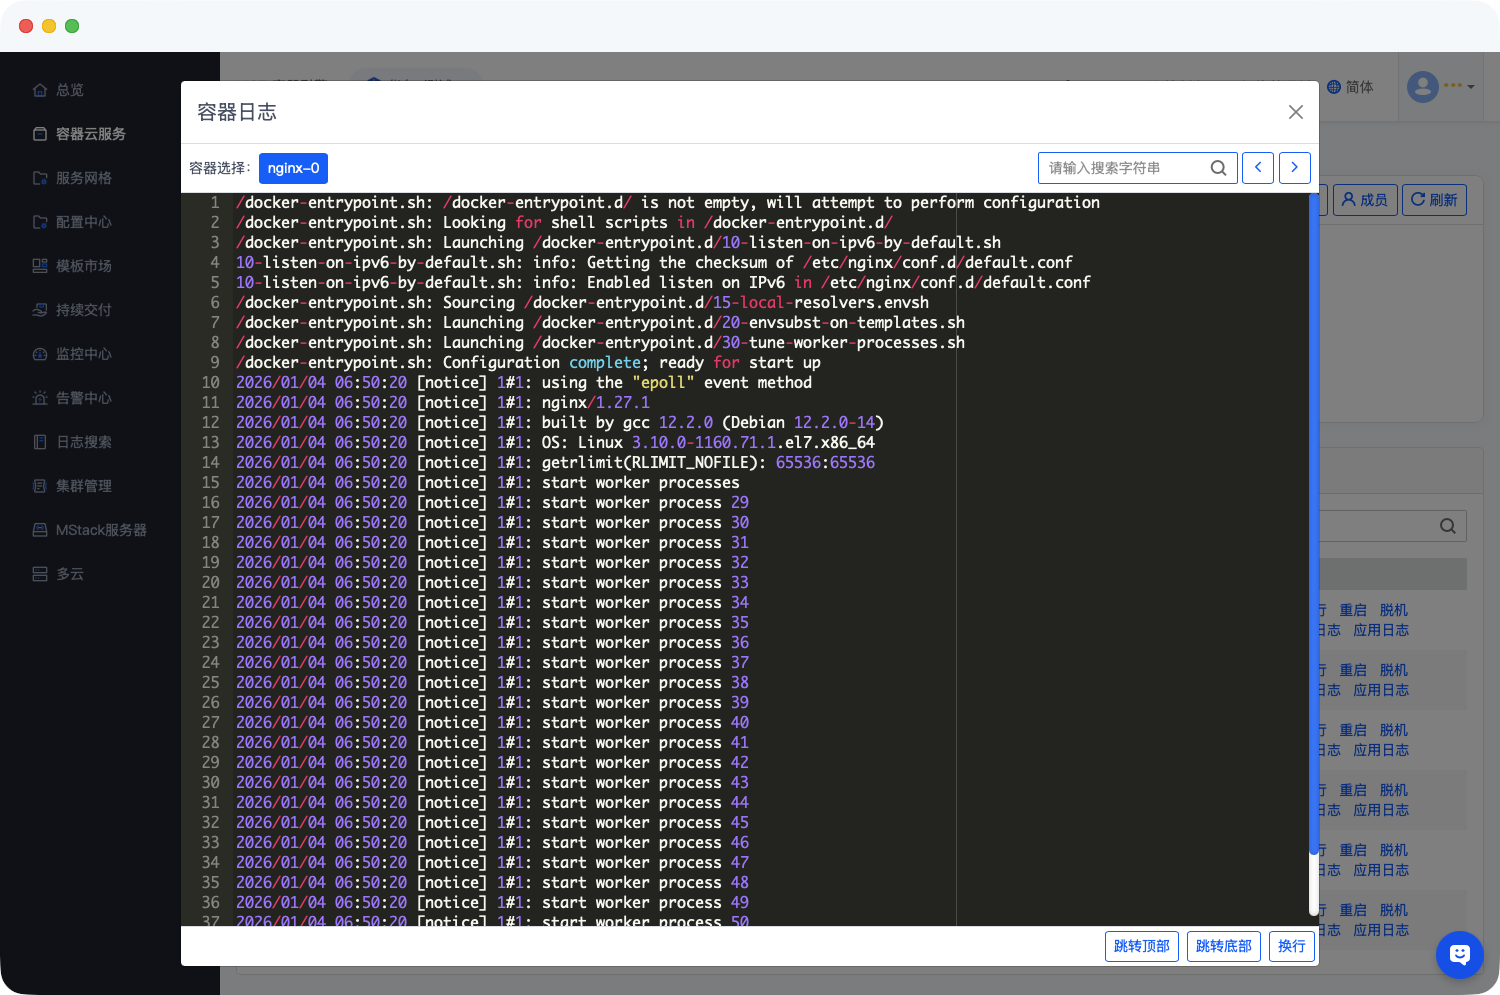Open 配置中心 from the sidebar

pos(83,222)
